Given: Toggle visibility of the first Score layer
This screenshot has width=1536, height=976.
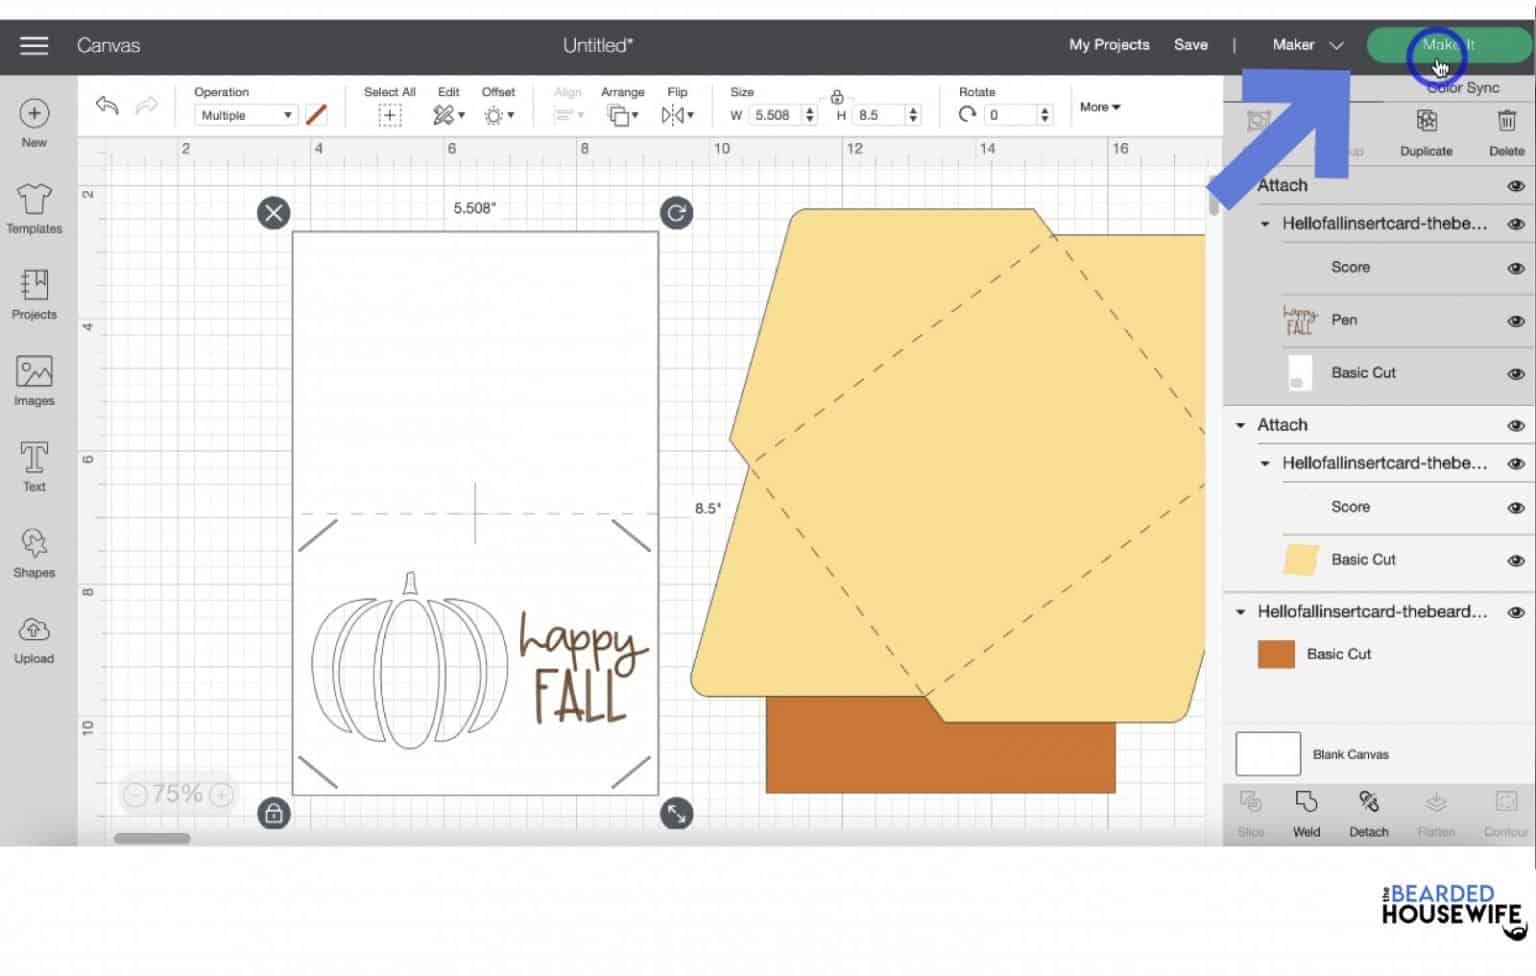Looking at the screenshot, I should (x=1515, y=267).
